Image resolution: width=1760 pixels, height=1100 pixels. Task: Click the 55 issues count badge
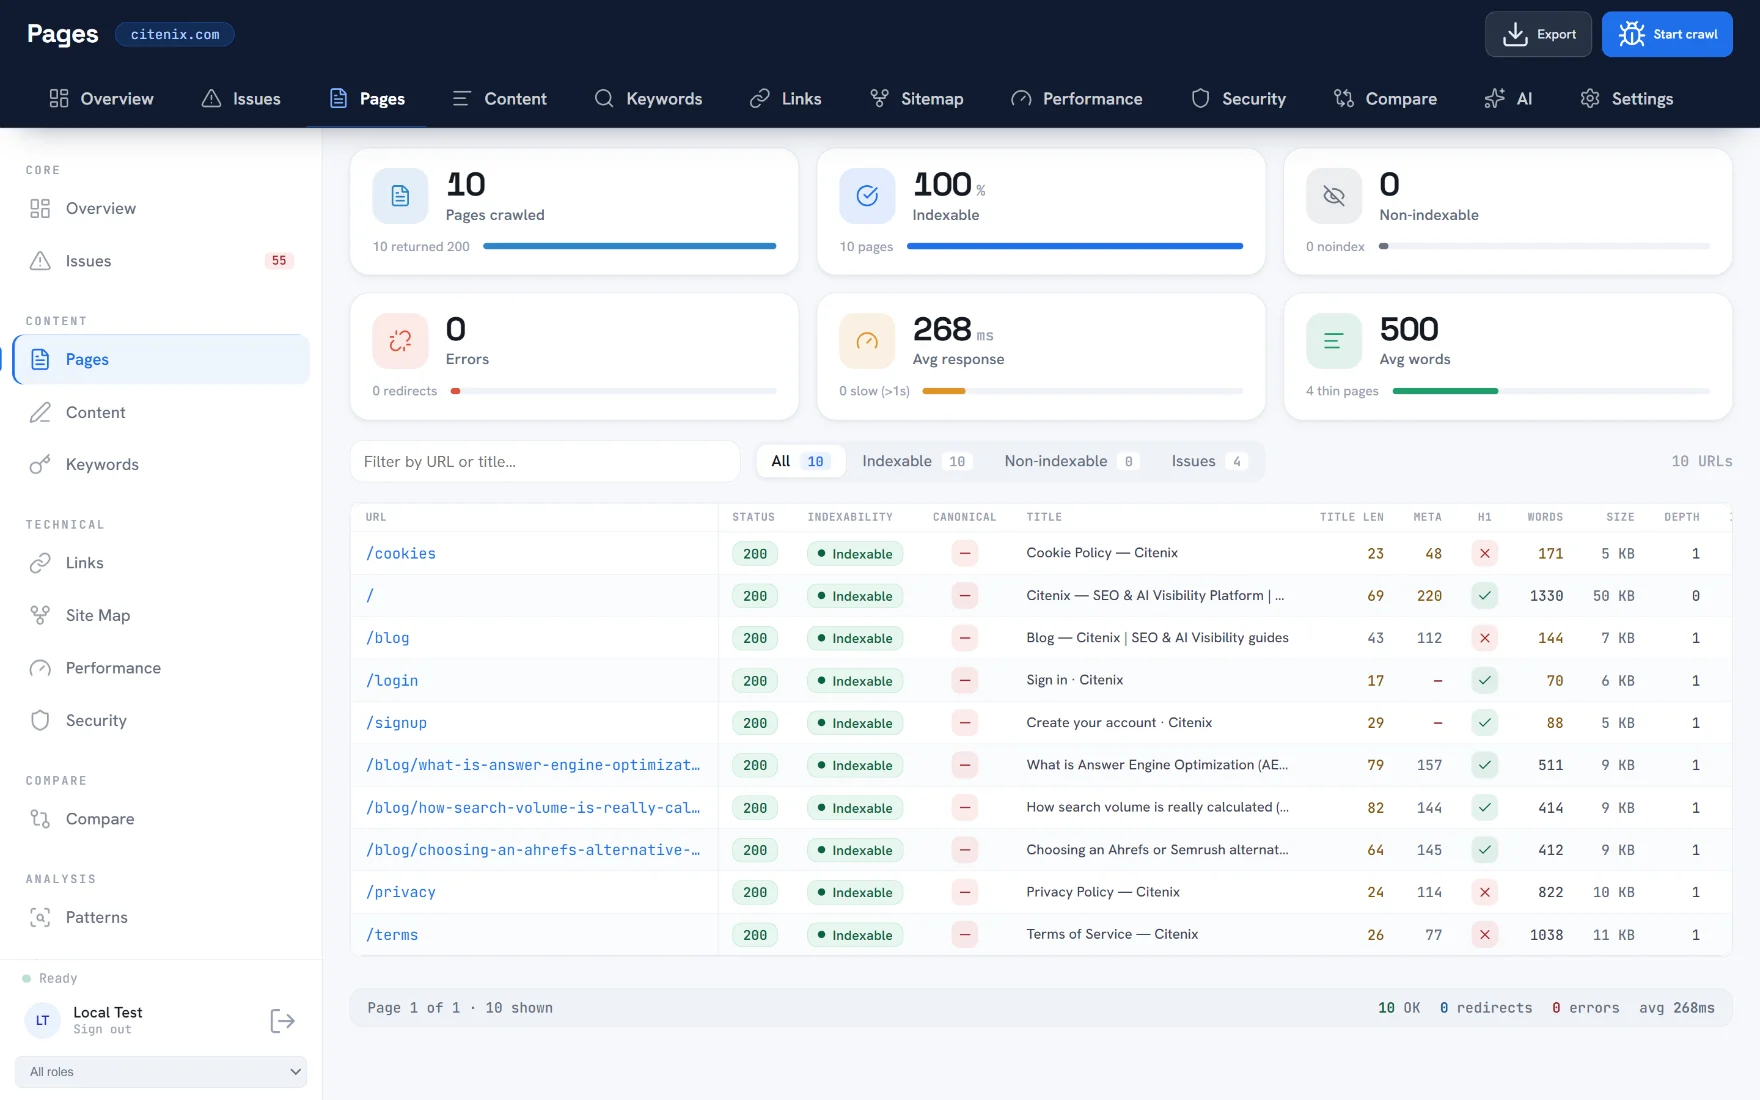coord(279,261)
